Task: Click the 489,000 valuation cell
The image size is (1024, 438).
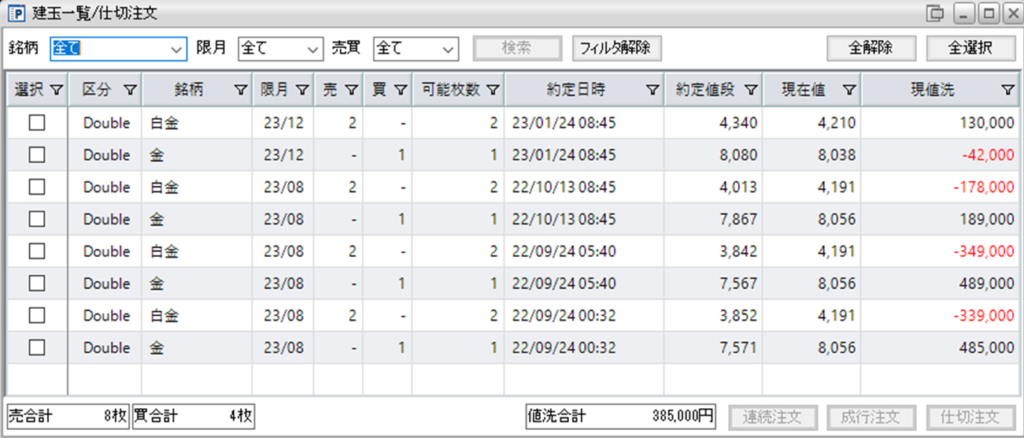Action: pyautogui.click(x=939, y=283)
